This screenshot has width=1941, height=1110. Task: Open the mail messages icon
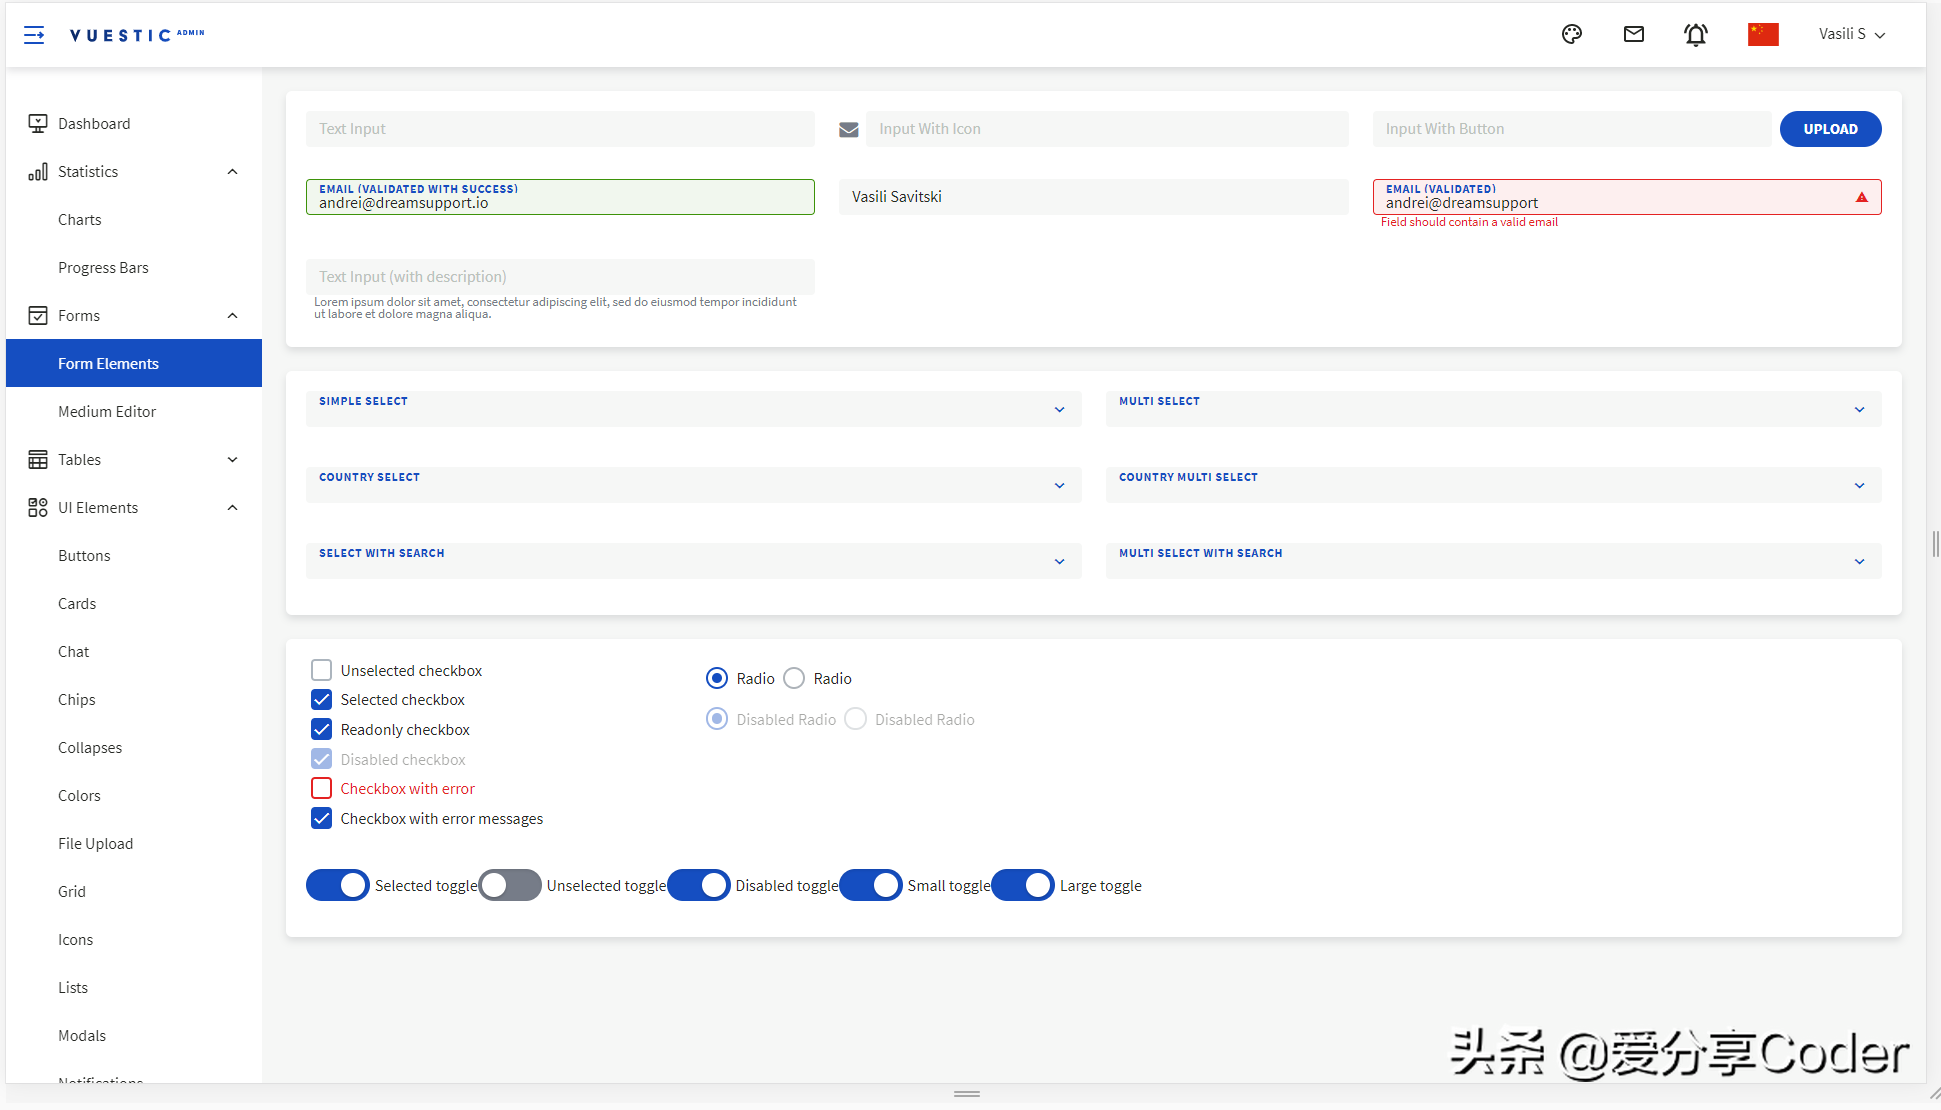tap(1634, 35)
